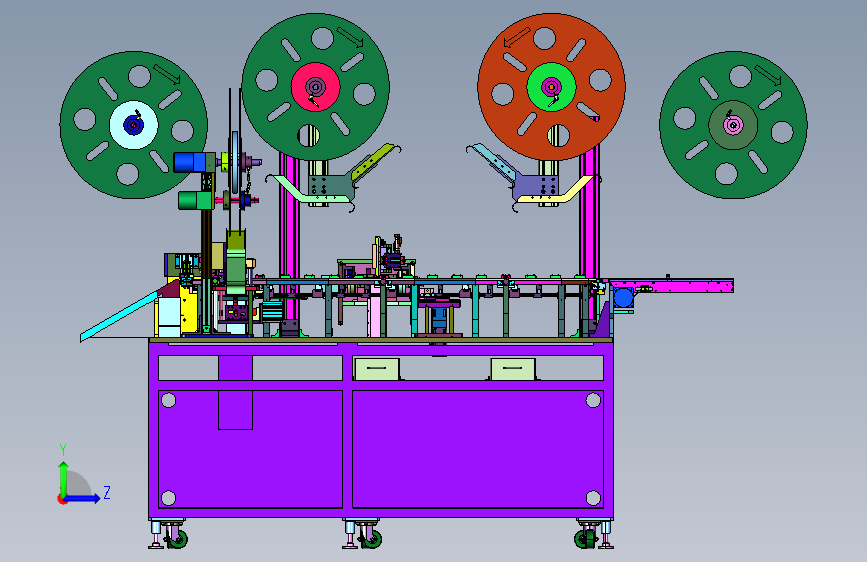Select the bottom-right round hole on the right door
Screen dimensions: 867x562
[x=593, y=498]
